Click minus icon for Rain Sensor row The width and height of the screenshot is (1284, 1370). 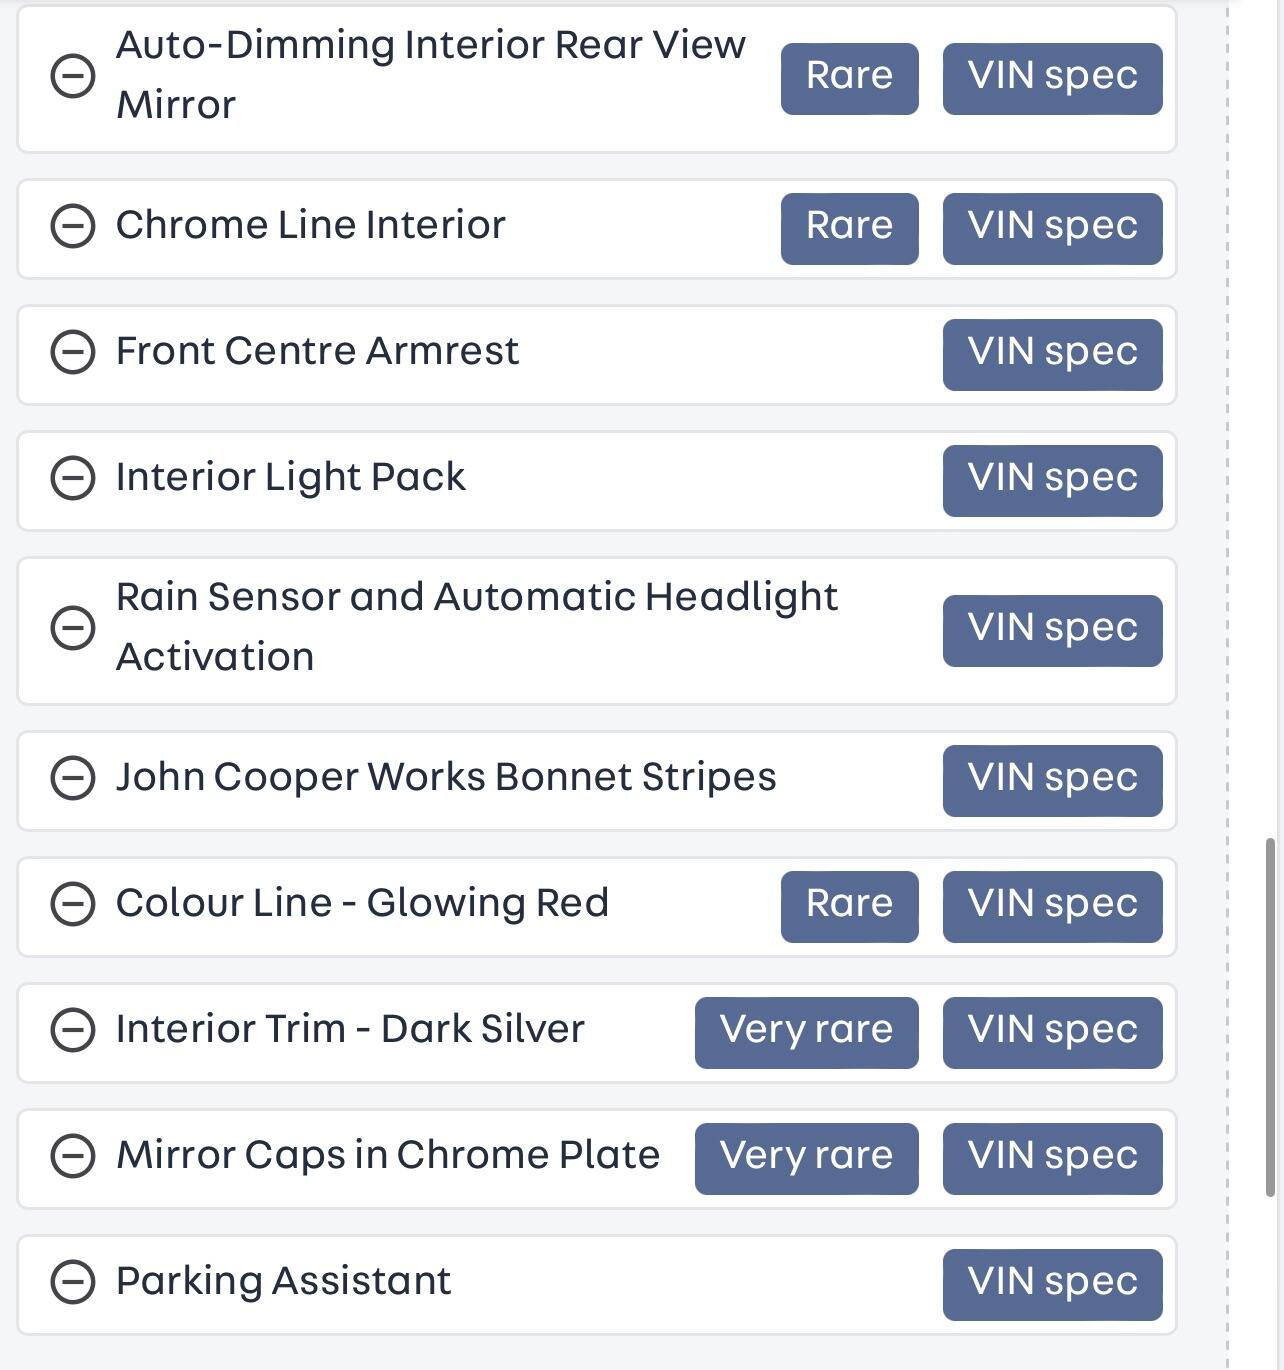(73, 628)
